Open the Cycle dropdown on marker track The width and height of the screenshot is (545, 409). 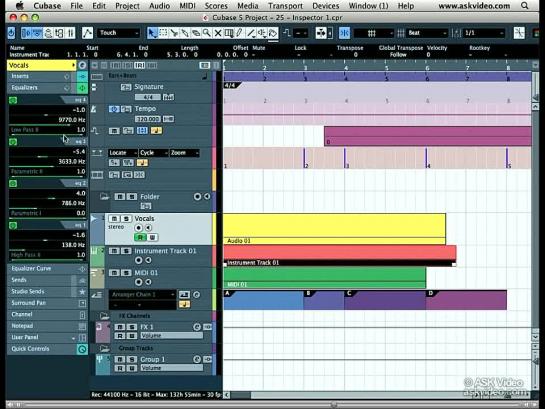(x=154, y=153)
